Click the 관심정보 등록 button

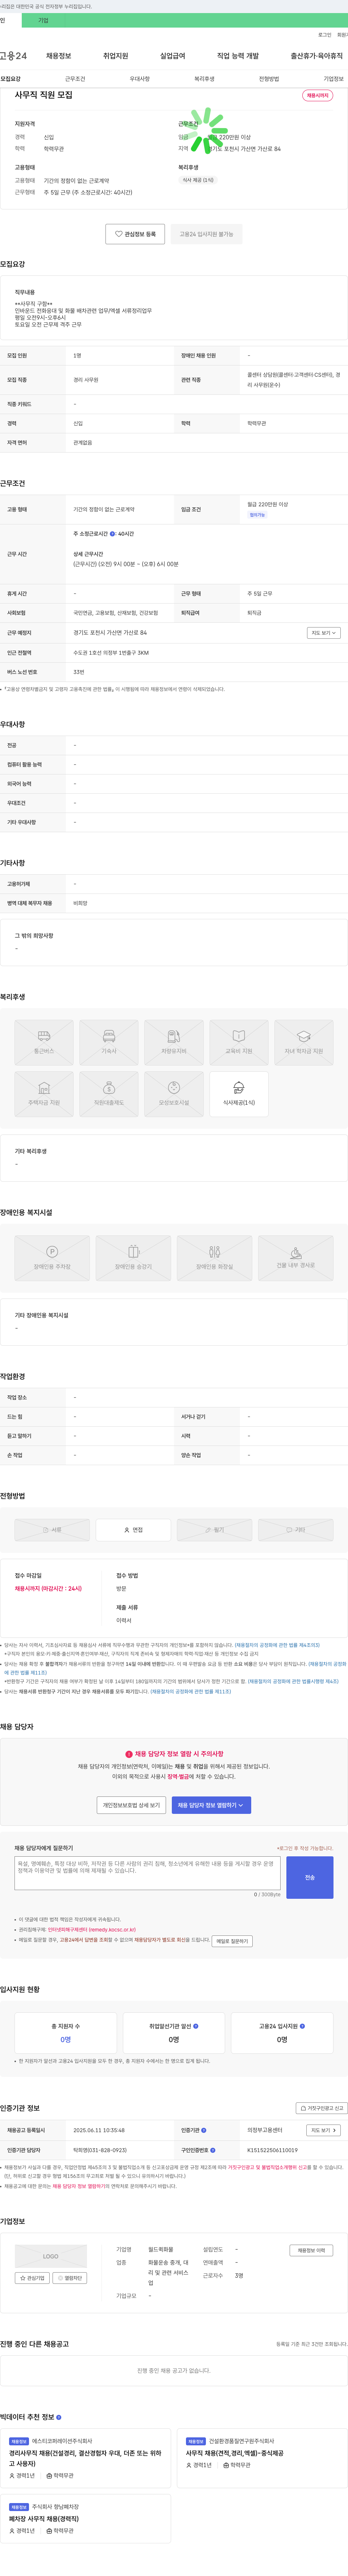coord(135,234)
